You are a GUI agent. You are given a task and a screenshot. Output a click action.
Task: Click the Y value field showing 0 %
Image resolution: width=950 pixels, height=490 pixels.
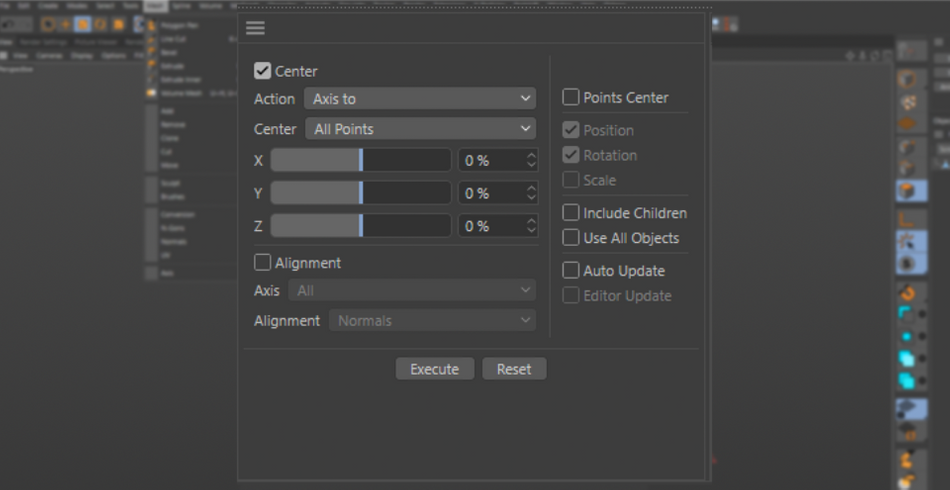[x=491, y=193]
